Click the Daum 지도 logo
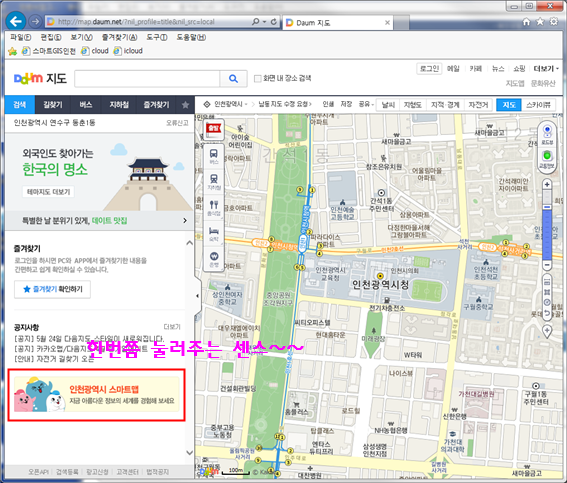The image size is (567, 483). coord(40,78)
